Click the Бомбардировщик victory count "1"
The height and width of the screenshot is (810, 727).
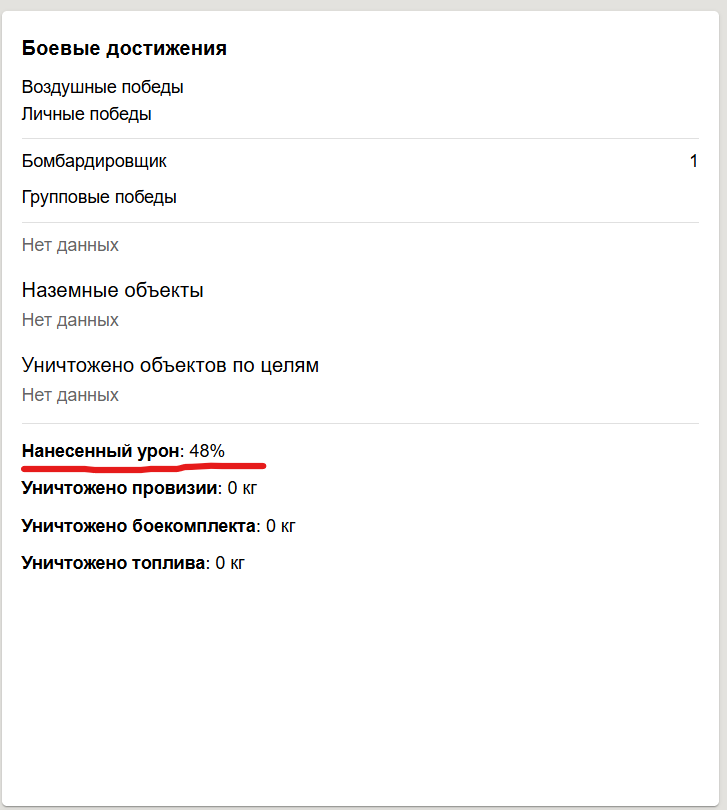point(693,161)
